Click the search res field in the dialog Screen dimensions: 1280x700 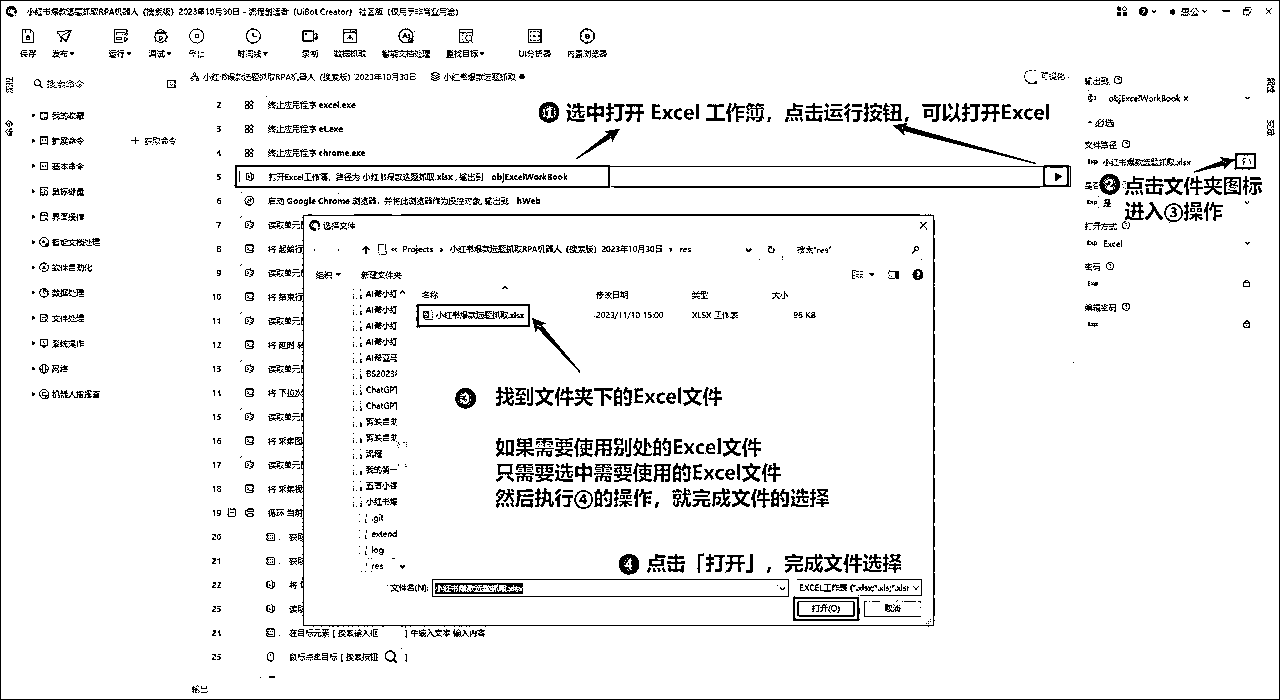(850, 249)
